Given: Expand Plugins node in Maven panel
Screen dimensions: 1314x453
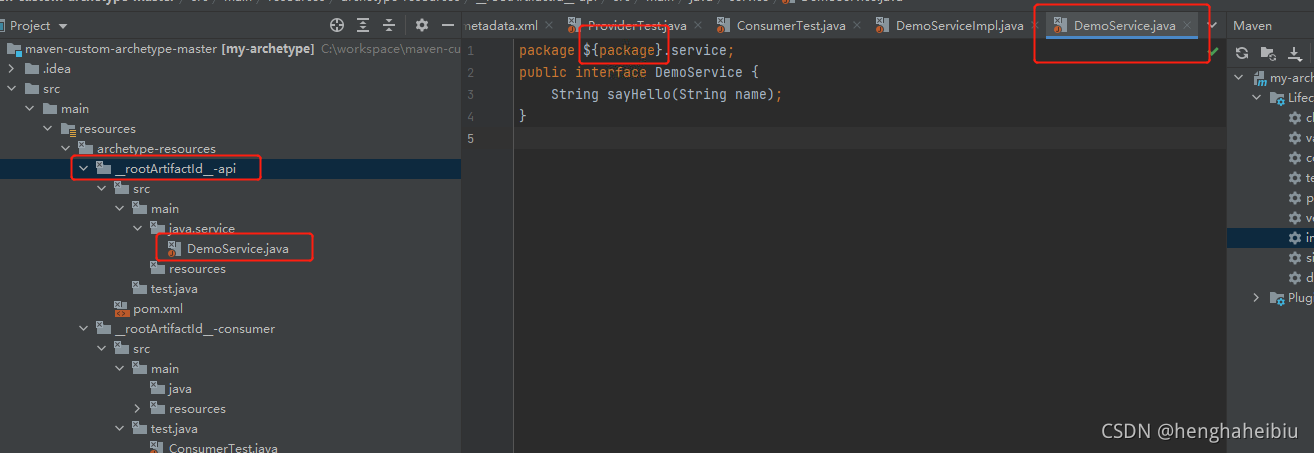Looking at the screenshot, I should point(1258,298).
